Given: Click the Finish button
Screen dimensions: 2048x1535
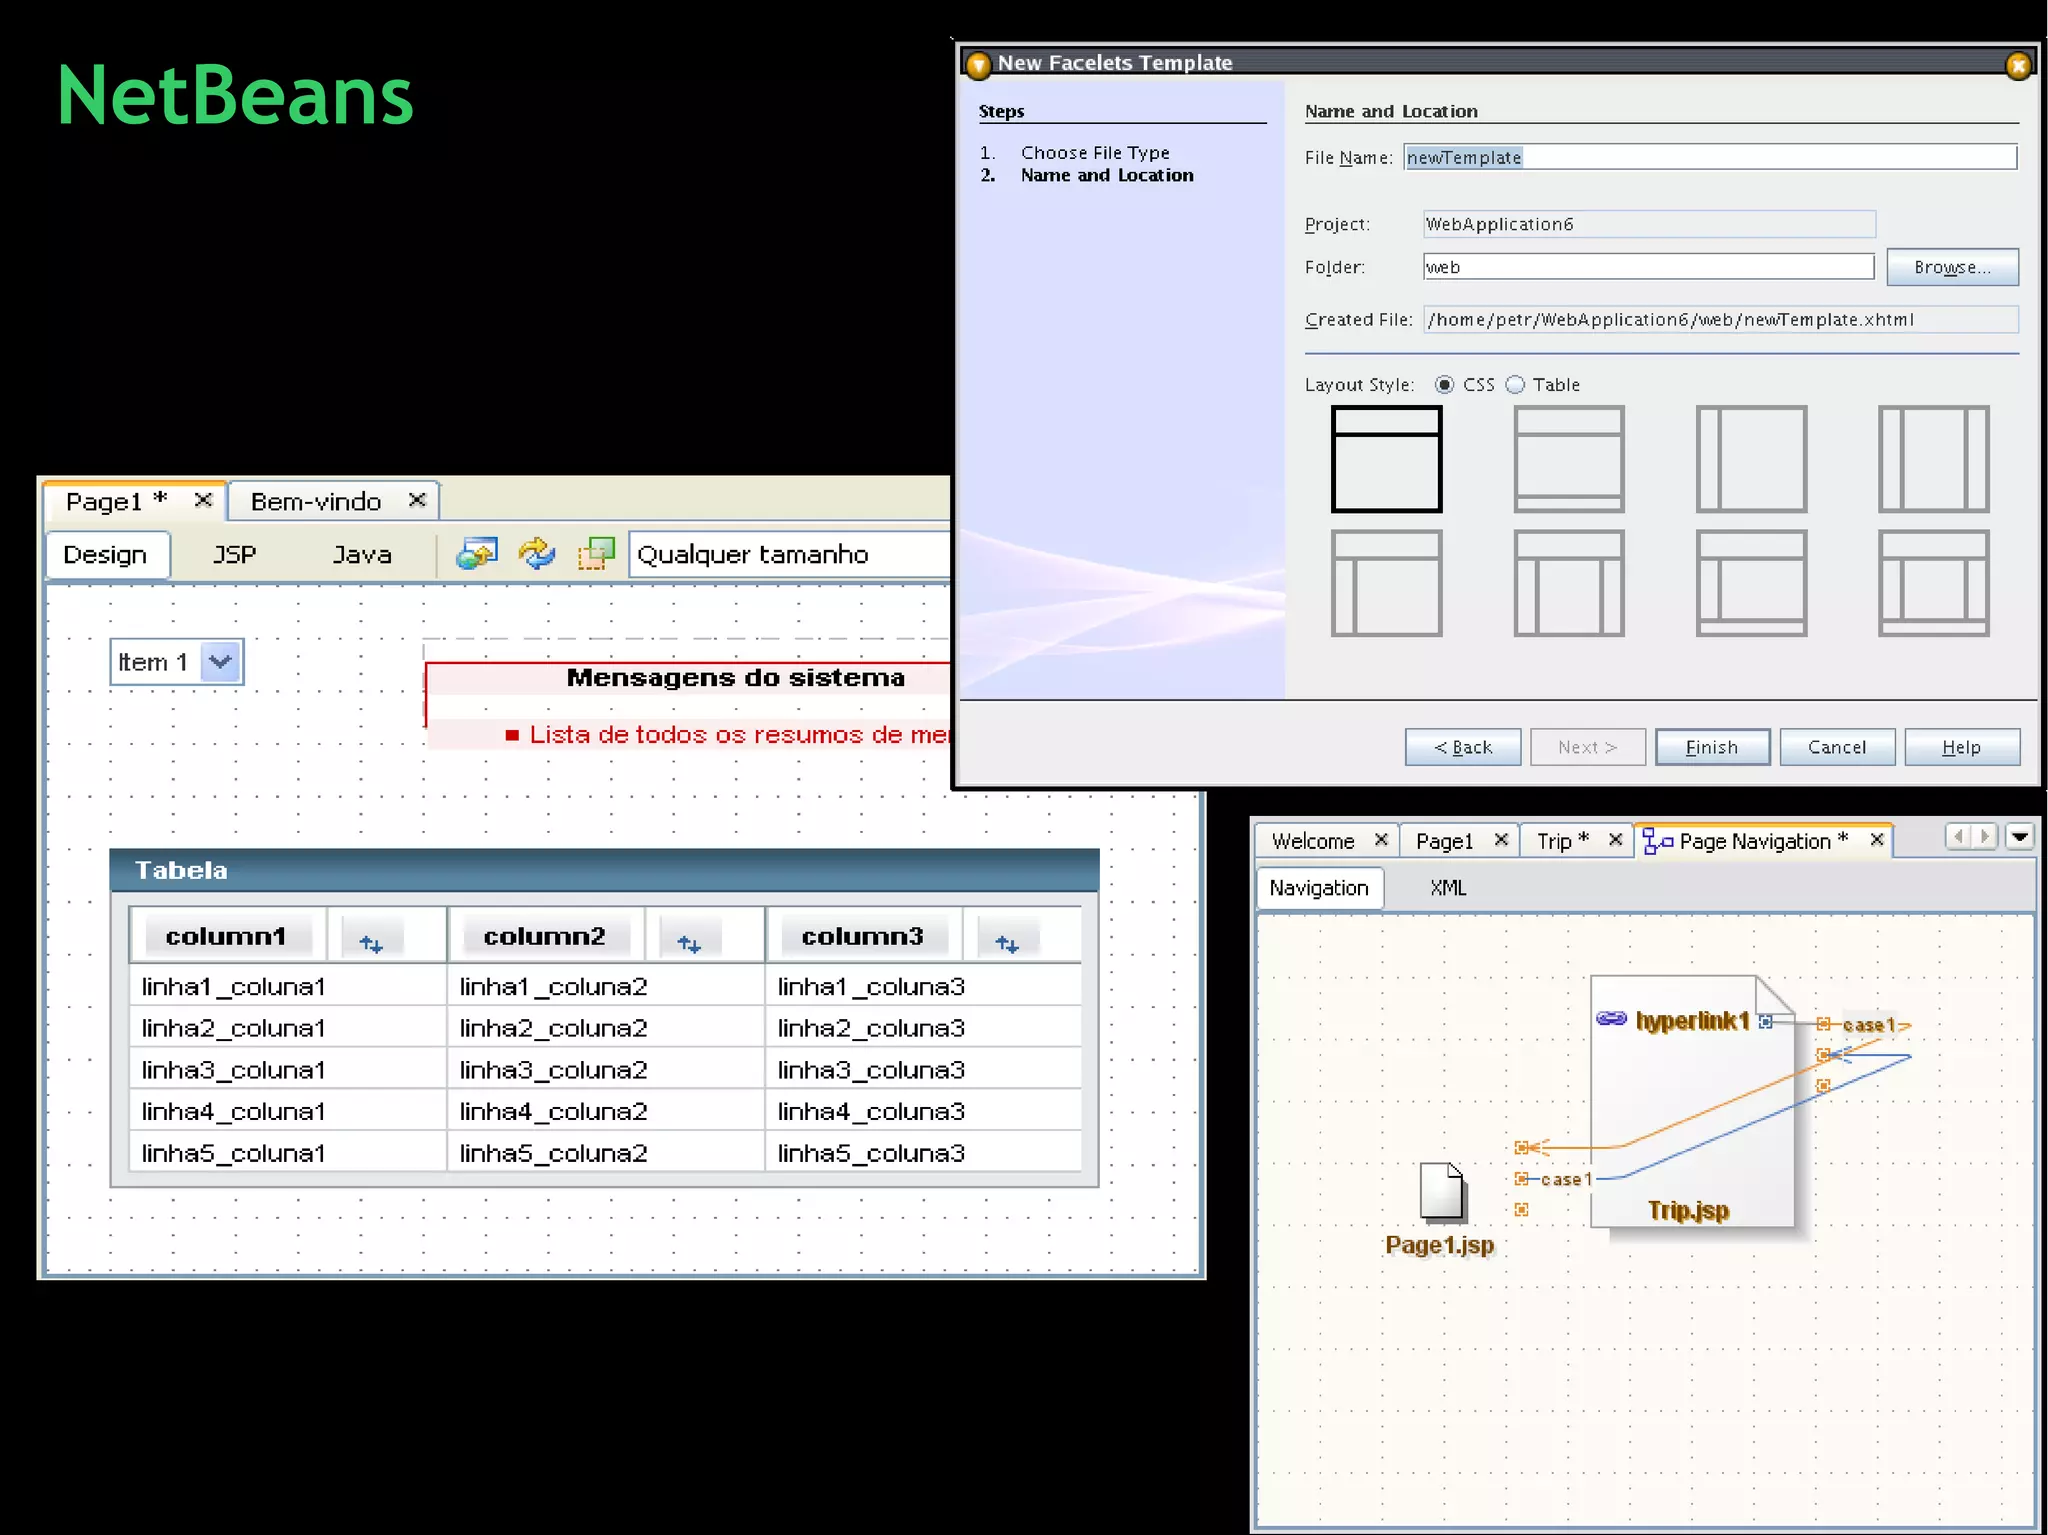Looking at the screenshot, I should (x=1712, y=747).
